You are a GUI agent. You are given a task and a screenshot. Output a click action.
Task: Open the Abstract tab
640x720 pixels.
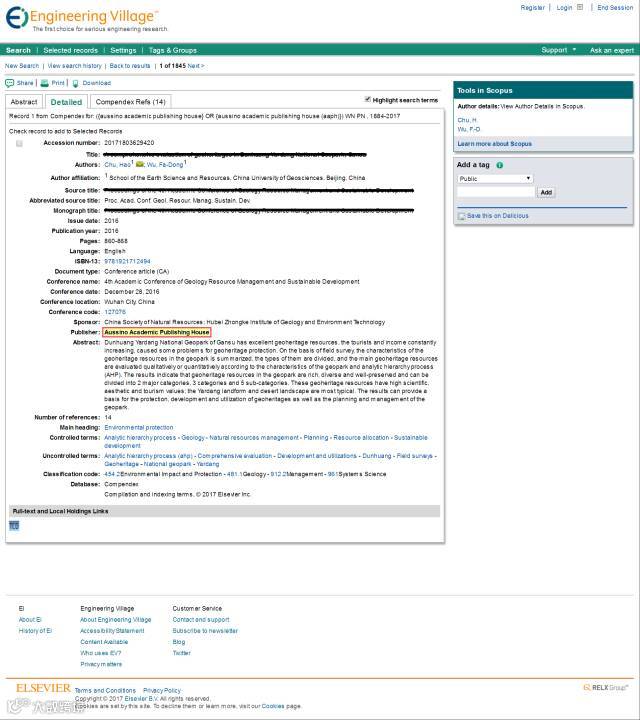pos(24,101)
